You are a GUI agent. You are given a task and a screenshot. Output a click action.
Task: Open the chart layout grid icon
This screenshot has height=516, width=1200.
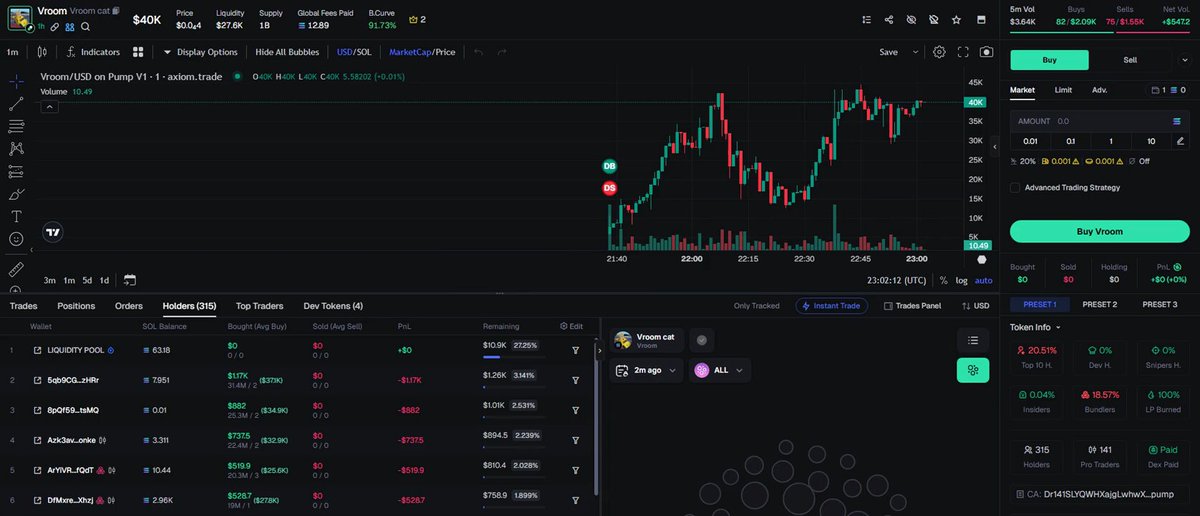[137, 52]
